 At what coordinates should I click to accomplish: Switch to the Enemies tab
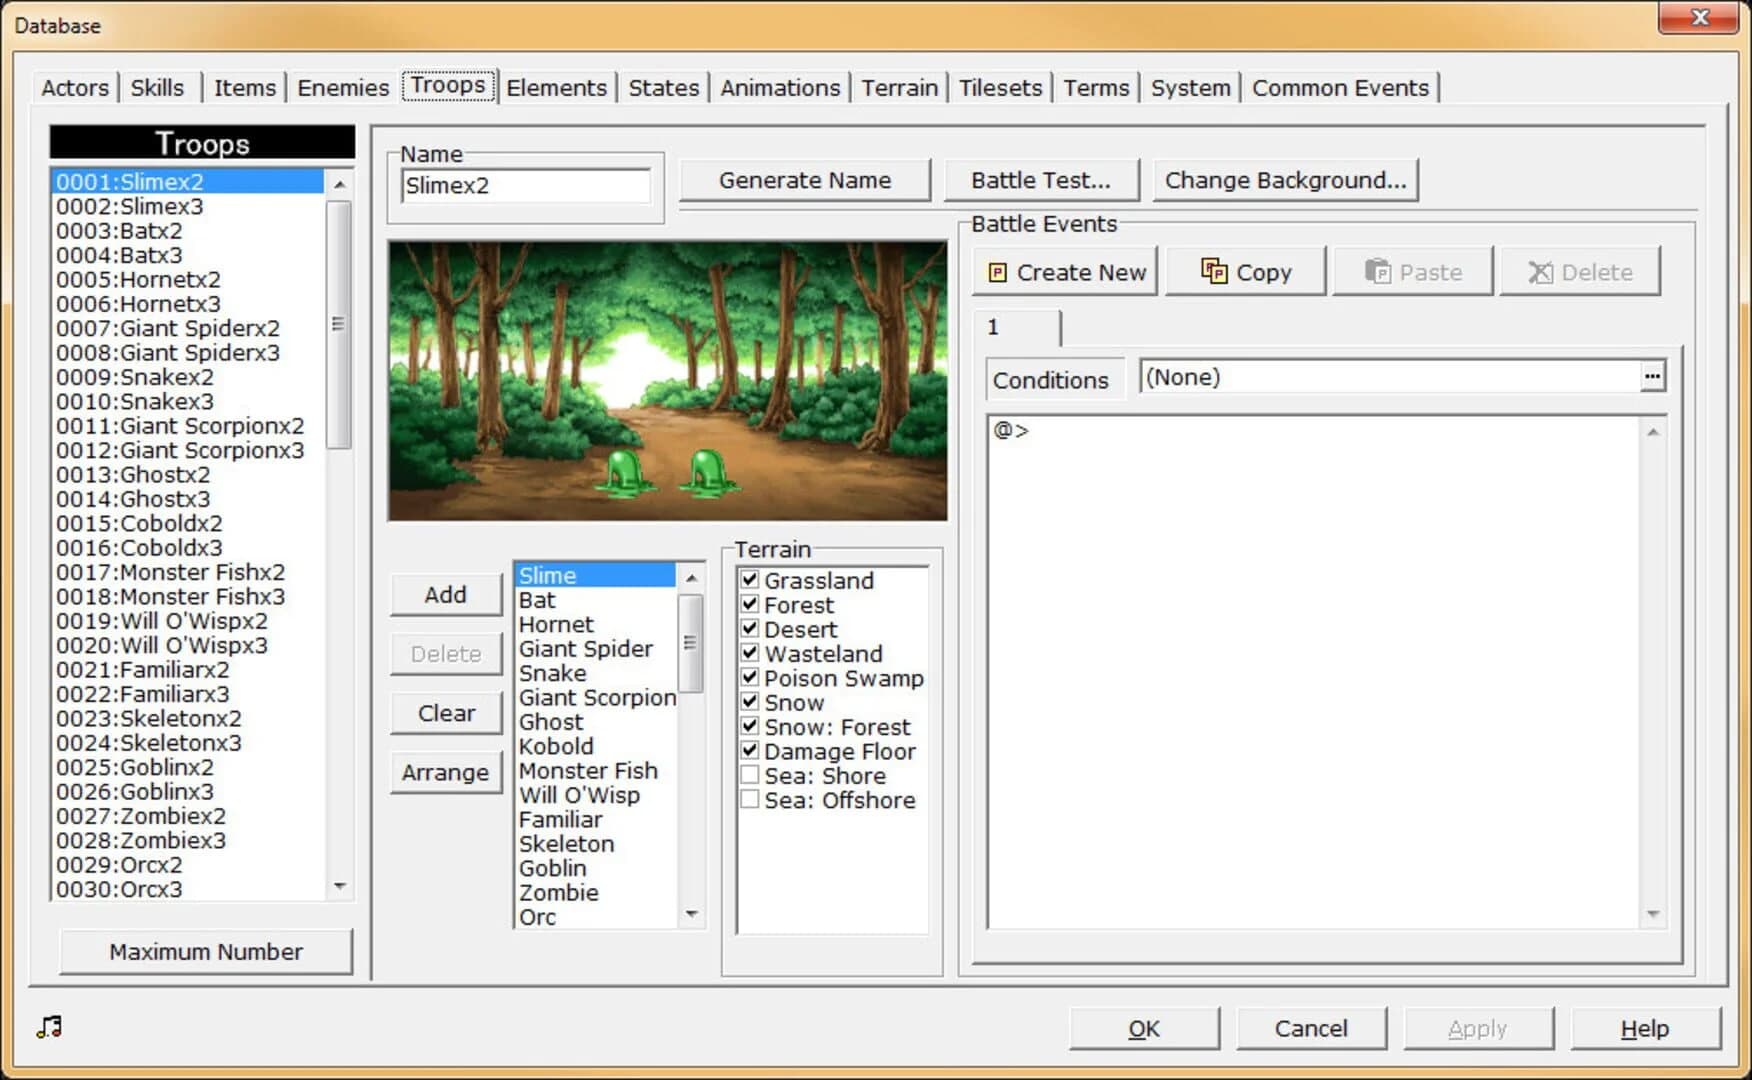point(341,88)
